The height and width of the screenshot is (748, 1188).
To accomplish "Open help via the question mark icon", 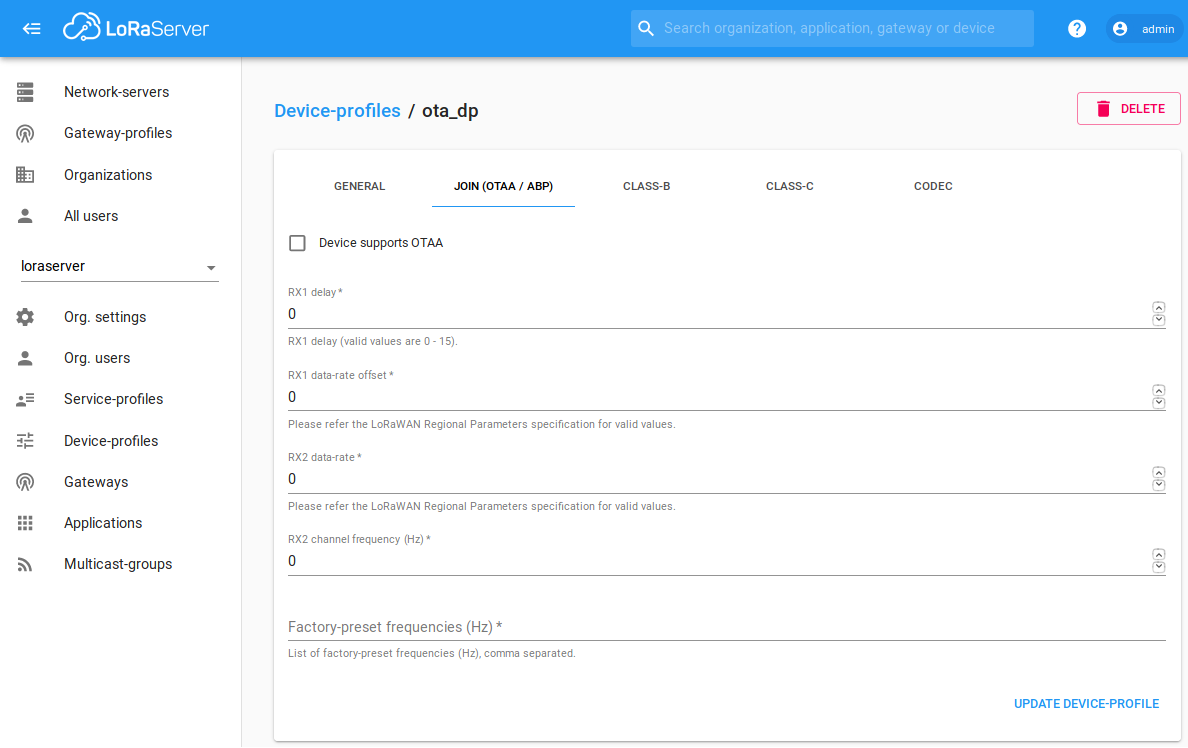I will [x=1076, y=28].
